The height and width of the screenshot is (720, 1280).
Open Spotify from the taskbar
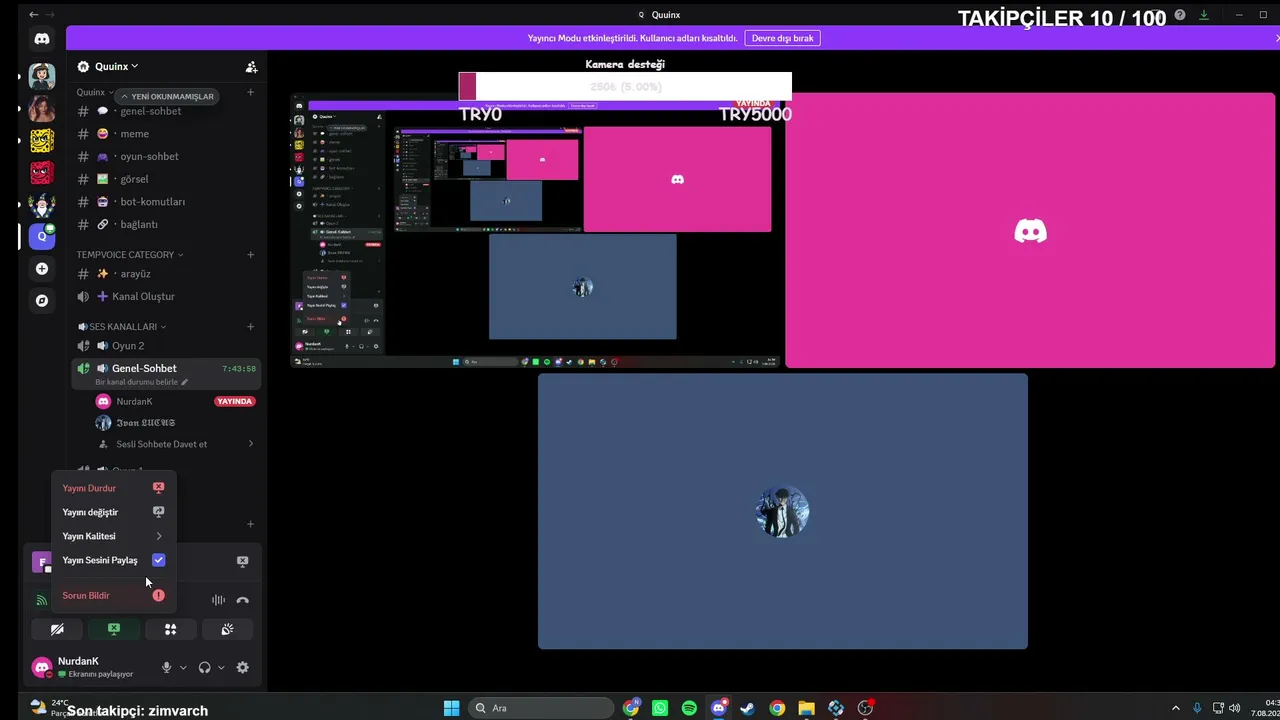tap(689, 708)
